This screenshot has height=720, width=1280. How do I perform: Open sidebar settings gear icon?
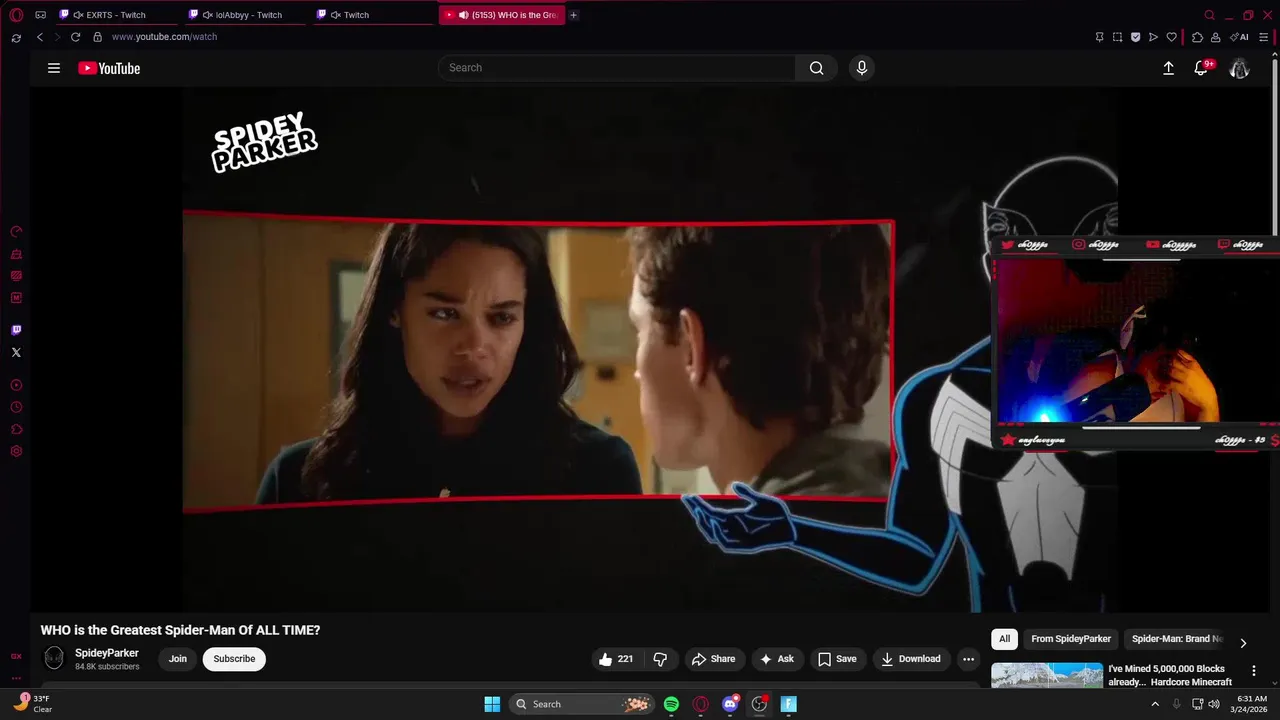point(16,451)
